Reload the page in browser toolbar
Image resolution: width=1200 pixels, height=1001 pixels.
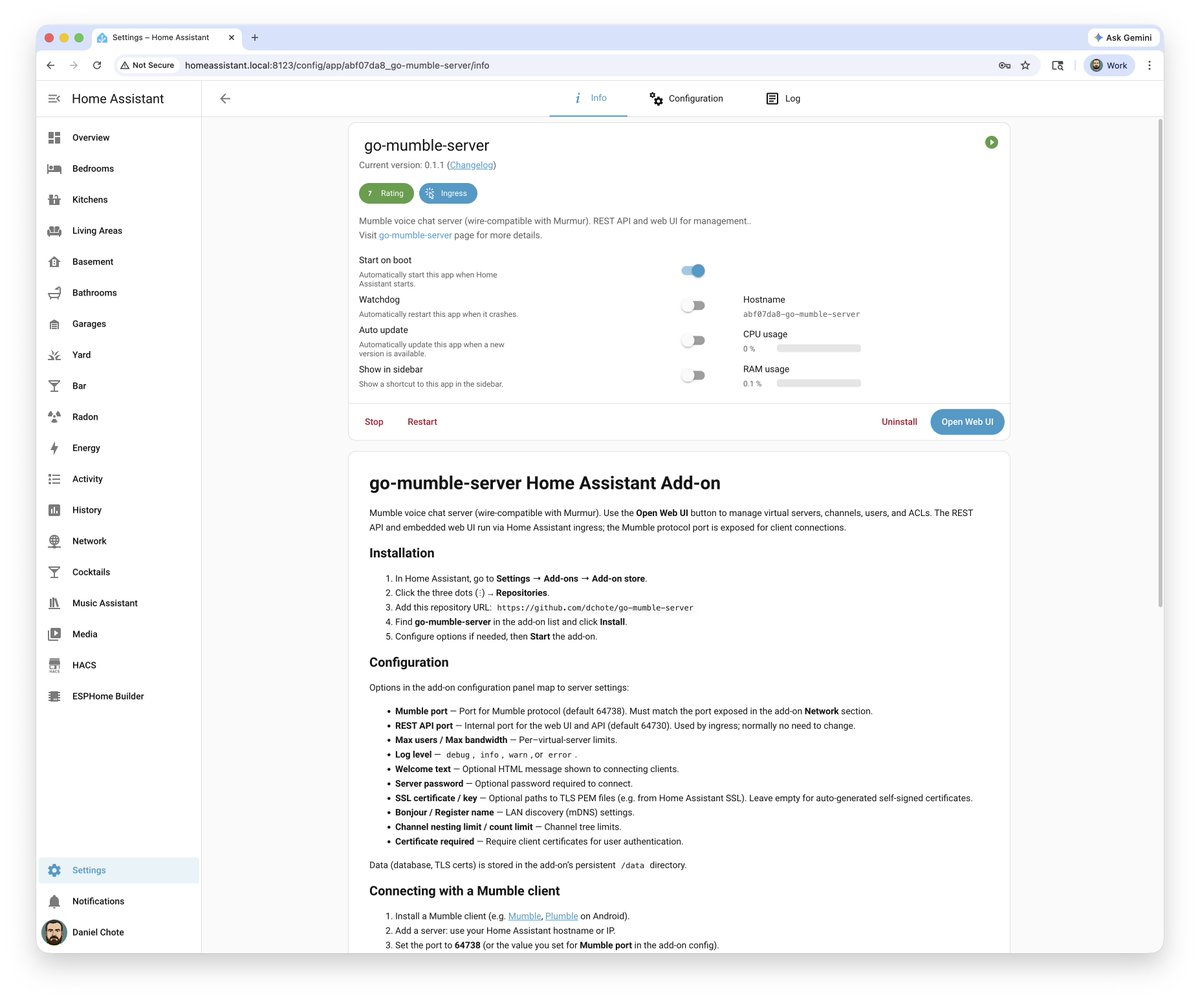97,65
